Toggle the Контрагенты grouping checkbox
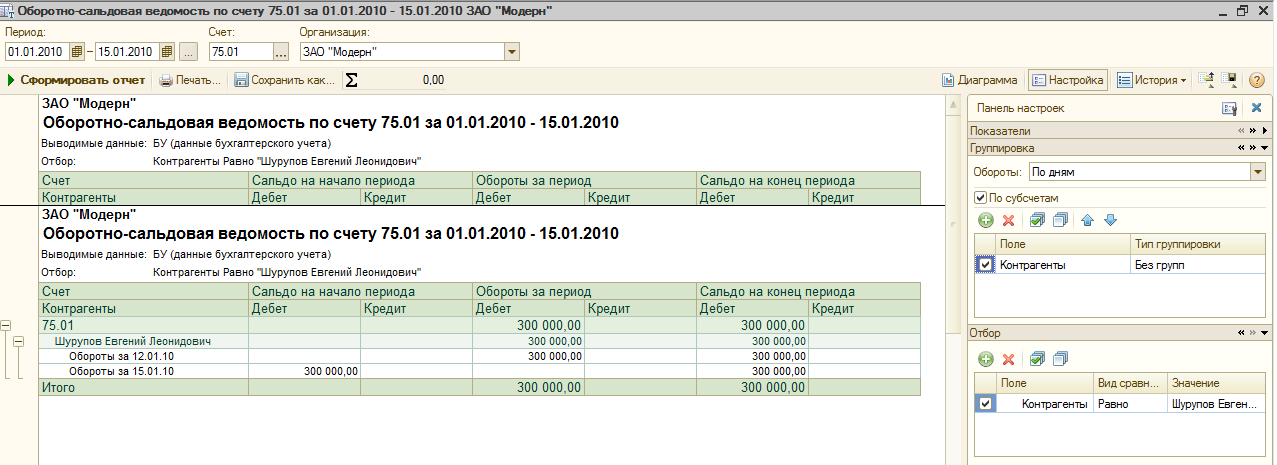 (986, 264)
